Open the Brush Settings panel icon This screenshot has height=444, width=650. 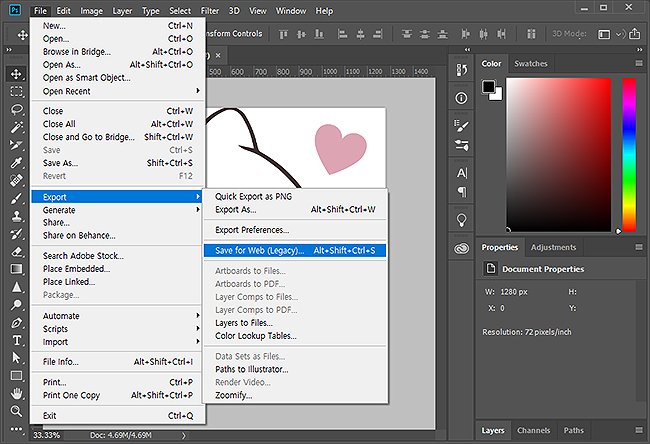point(461,126)
